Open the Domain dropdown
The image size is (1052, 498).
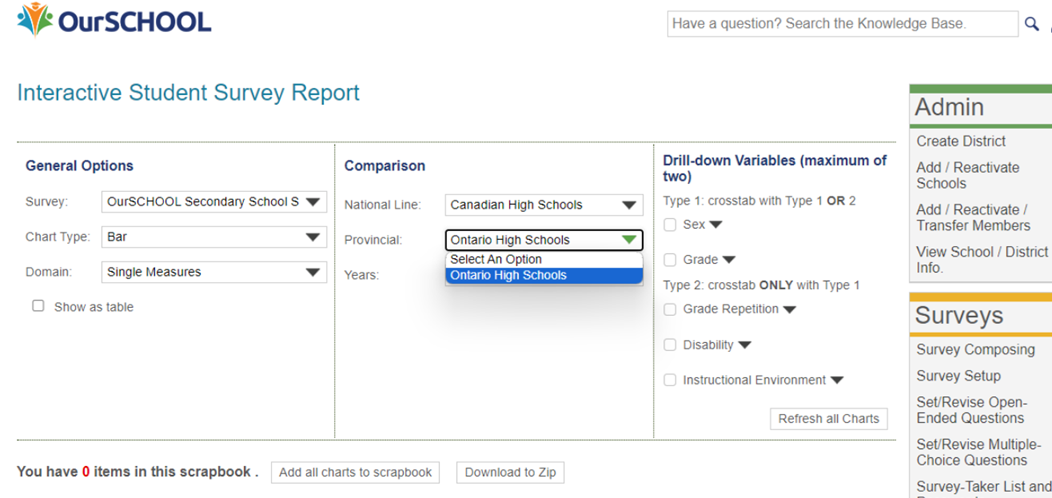(x=214, y=272)
